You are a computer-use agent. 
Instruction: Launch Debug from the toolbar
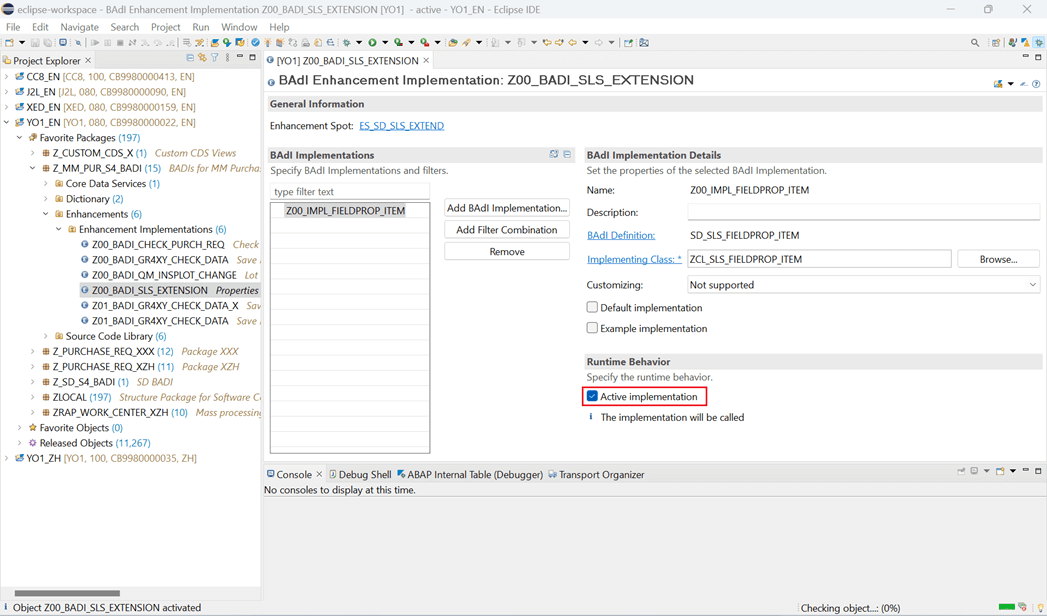pyautogui.click(x=346, y=42)
